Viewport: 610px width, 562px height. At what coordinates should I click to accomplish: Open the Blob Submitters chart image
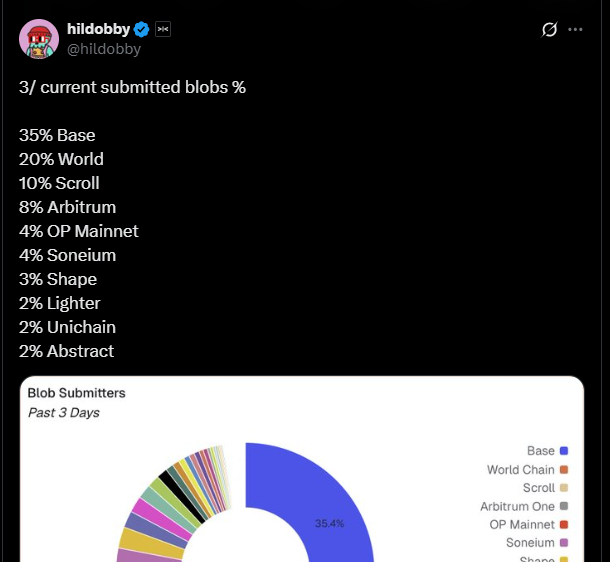(x=302, y=469)
